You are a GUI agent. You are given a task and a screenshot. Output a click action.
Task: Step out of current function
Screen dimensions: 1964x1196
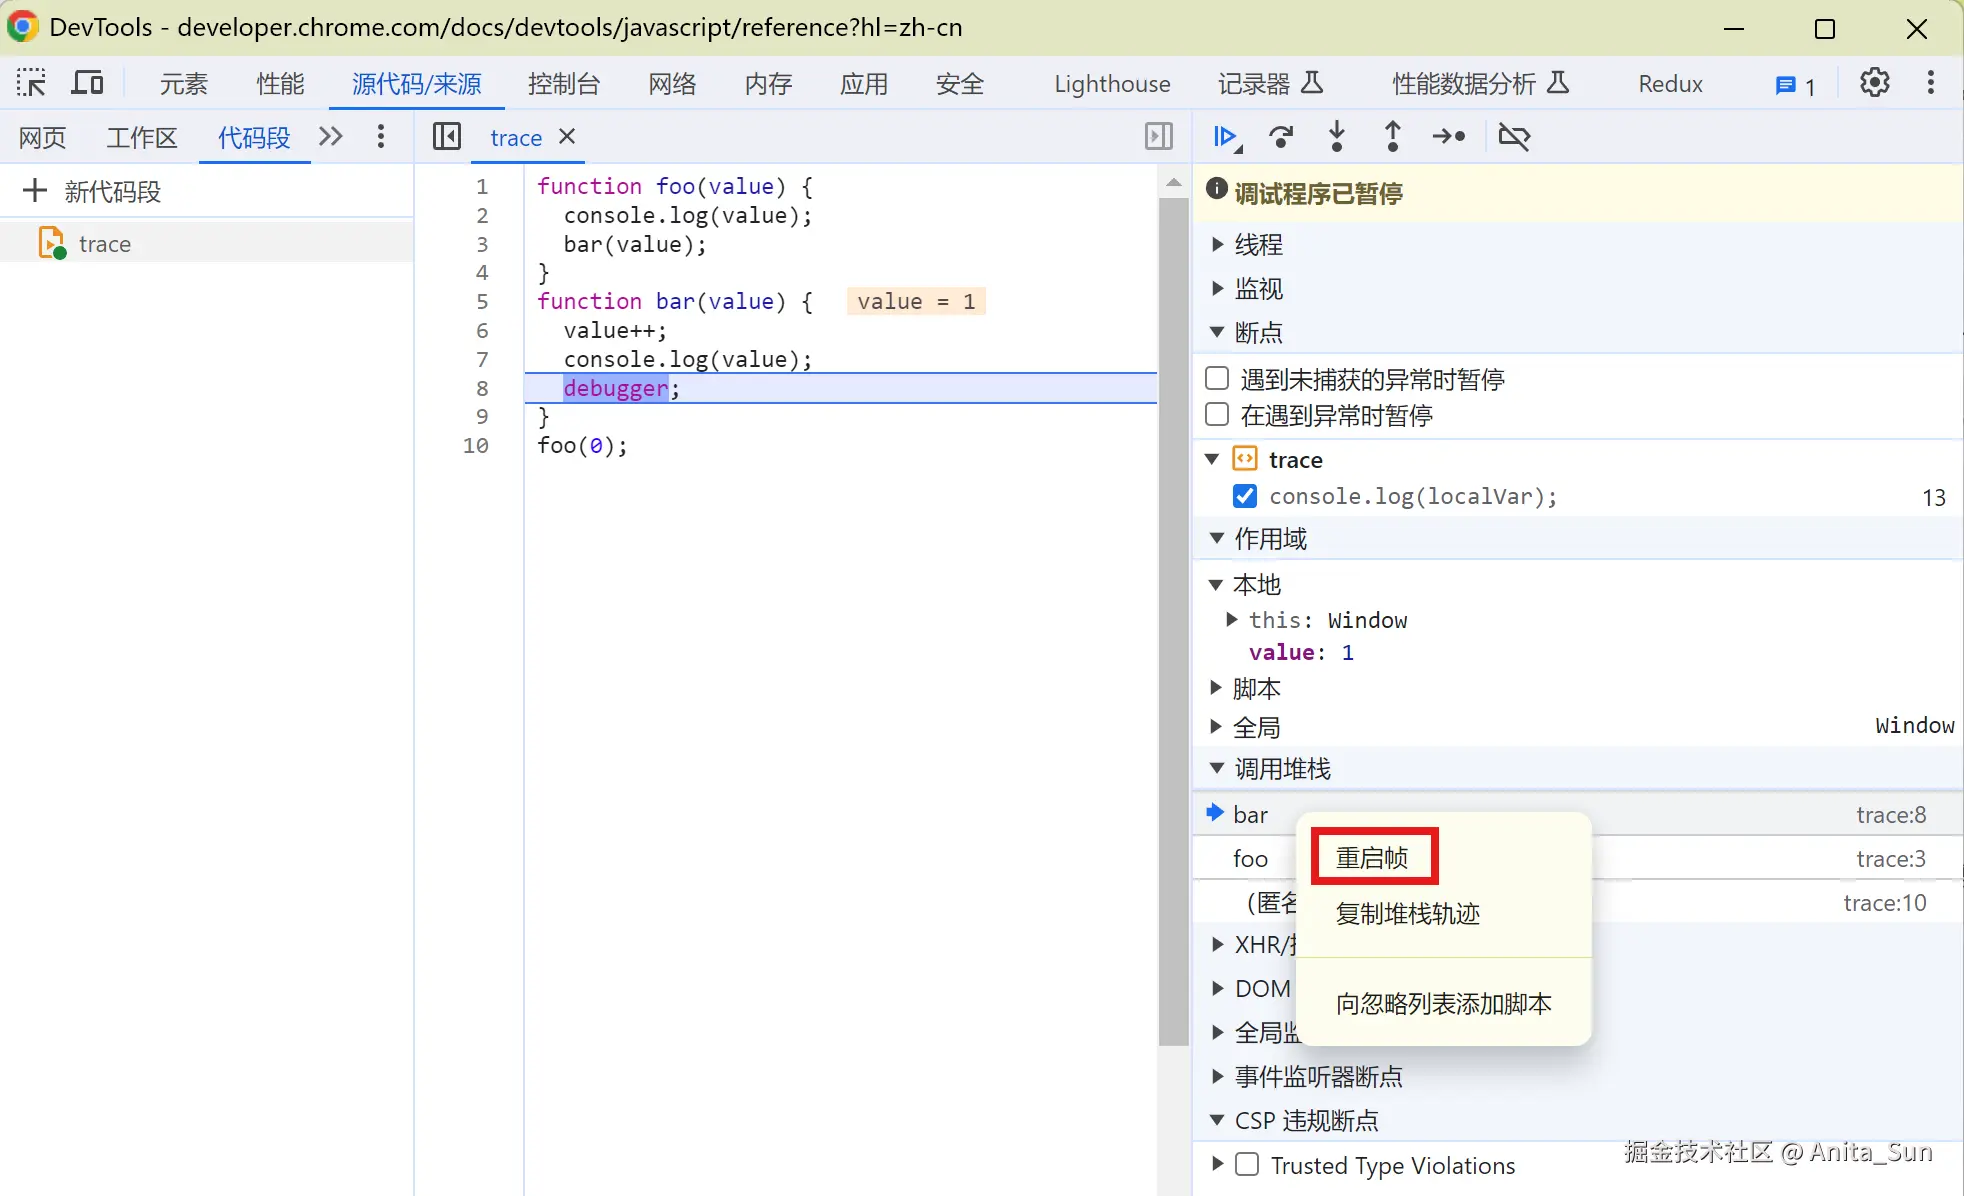click(x=1392, y=137)
